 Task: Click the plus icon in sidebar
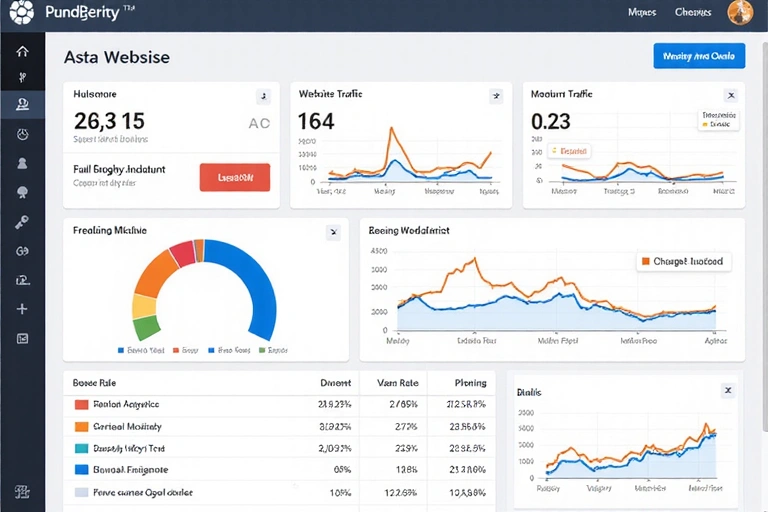22,309
